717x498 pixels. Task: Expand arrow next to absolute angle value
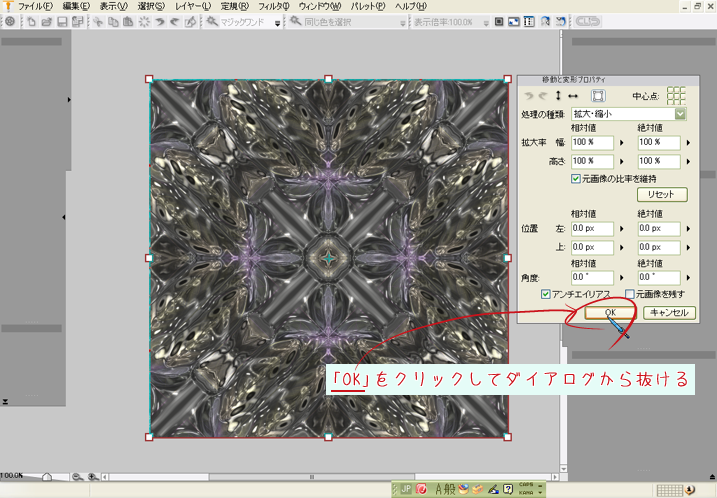(690, 276)
